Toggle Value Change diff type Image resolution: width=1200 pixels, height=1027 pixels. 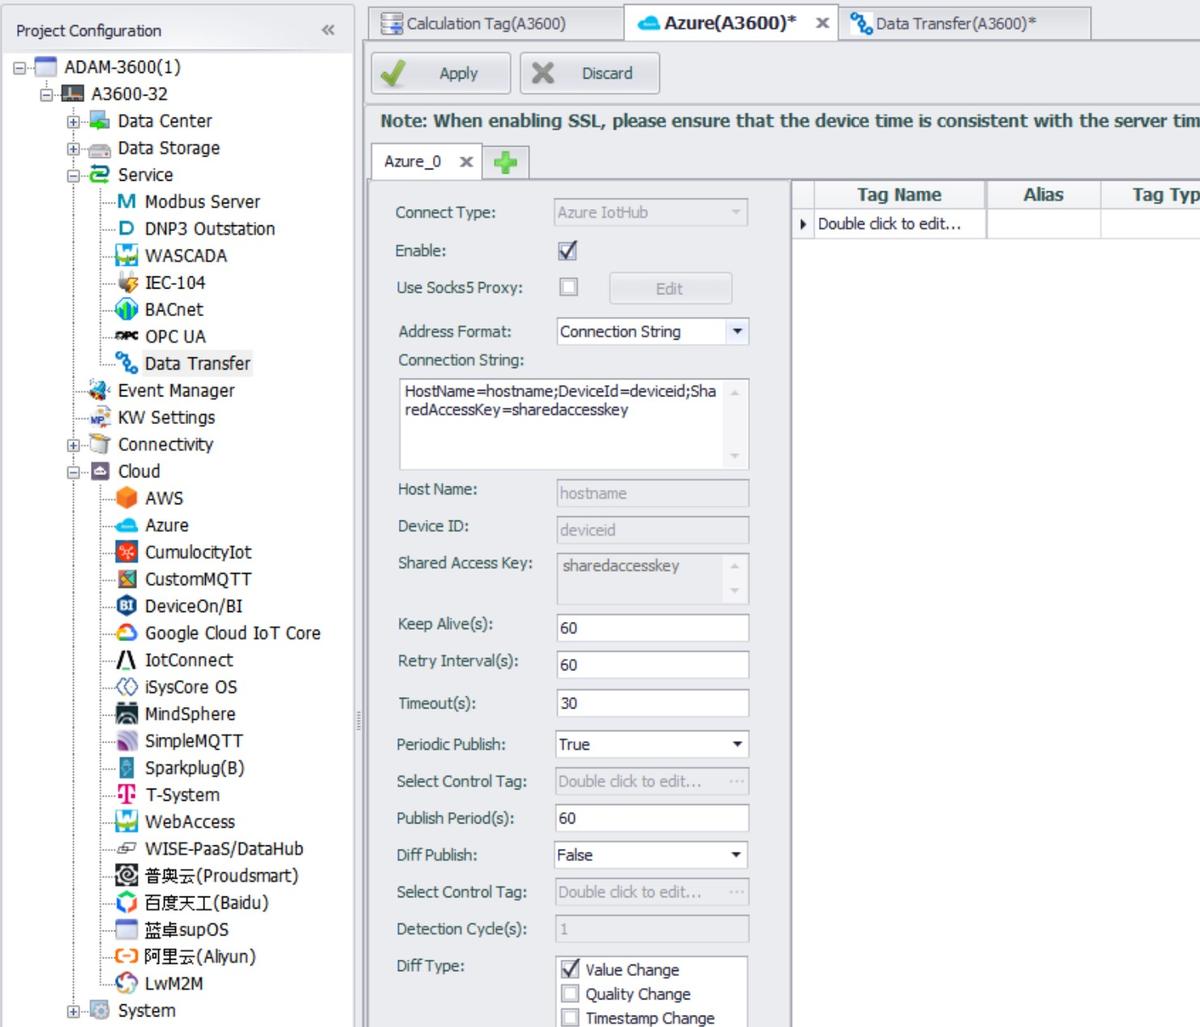570,969
